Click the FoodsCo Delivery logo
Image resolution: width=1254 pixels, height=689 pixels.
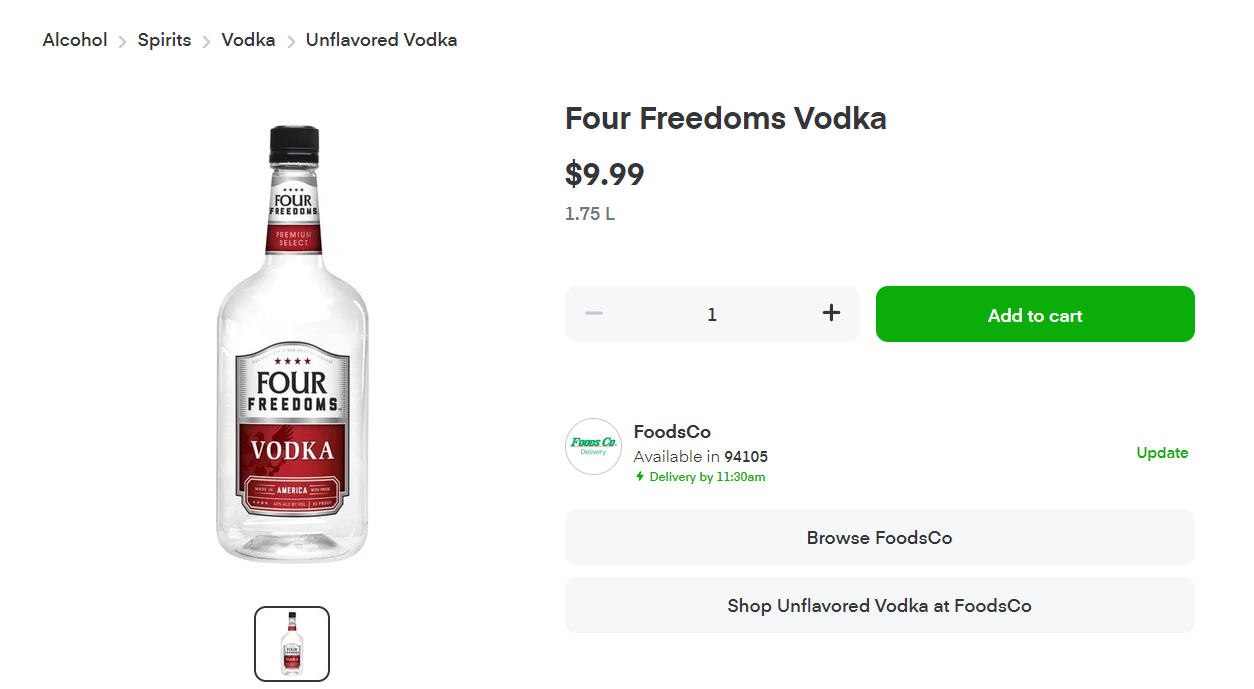click(593, 446)
